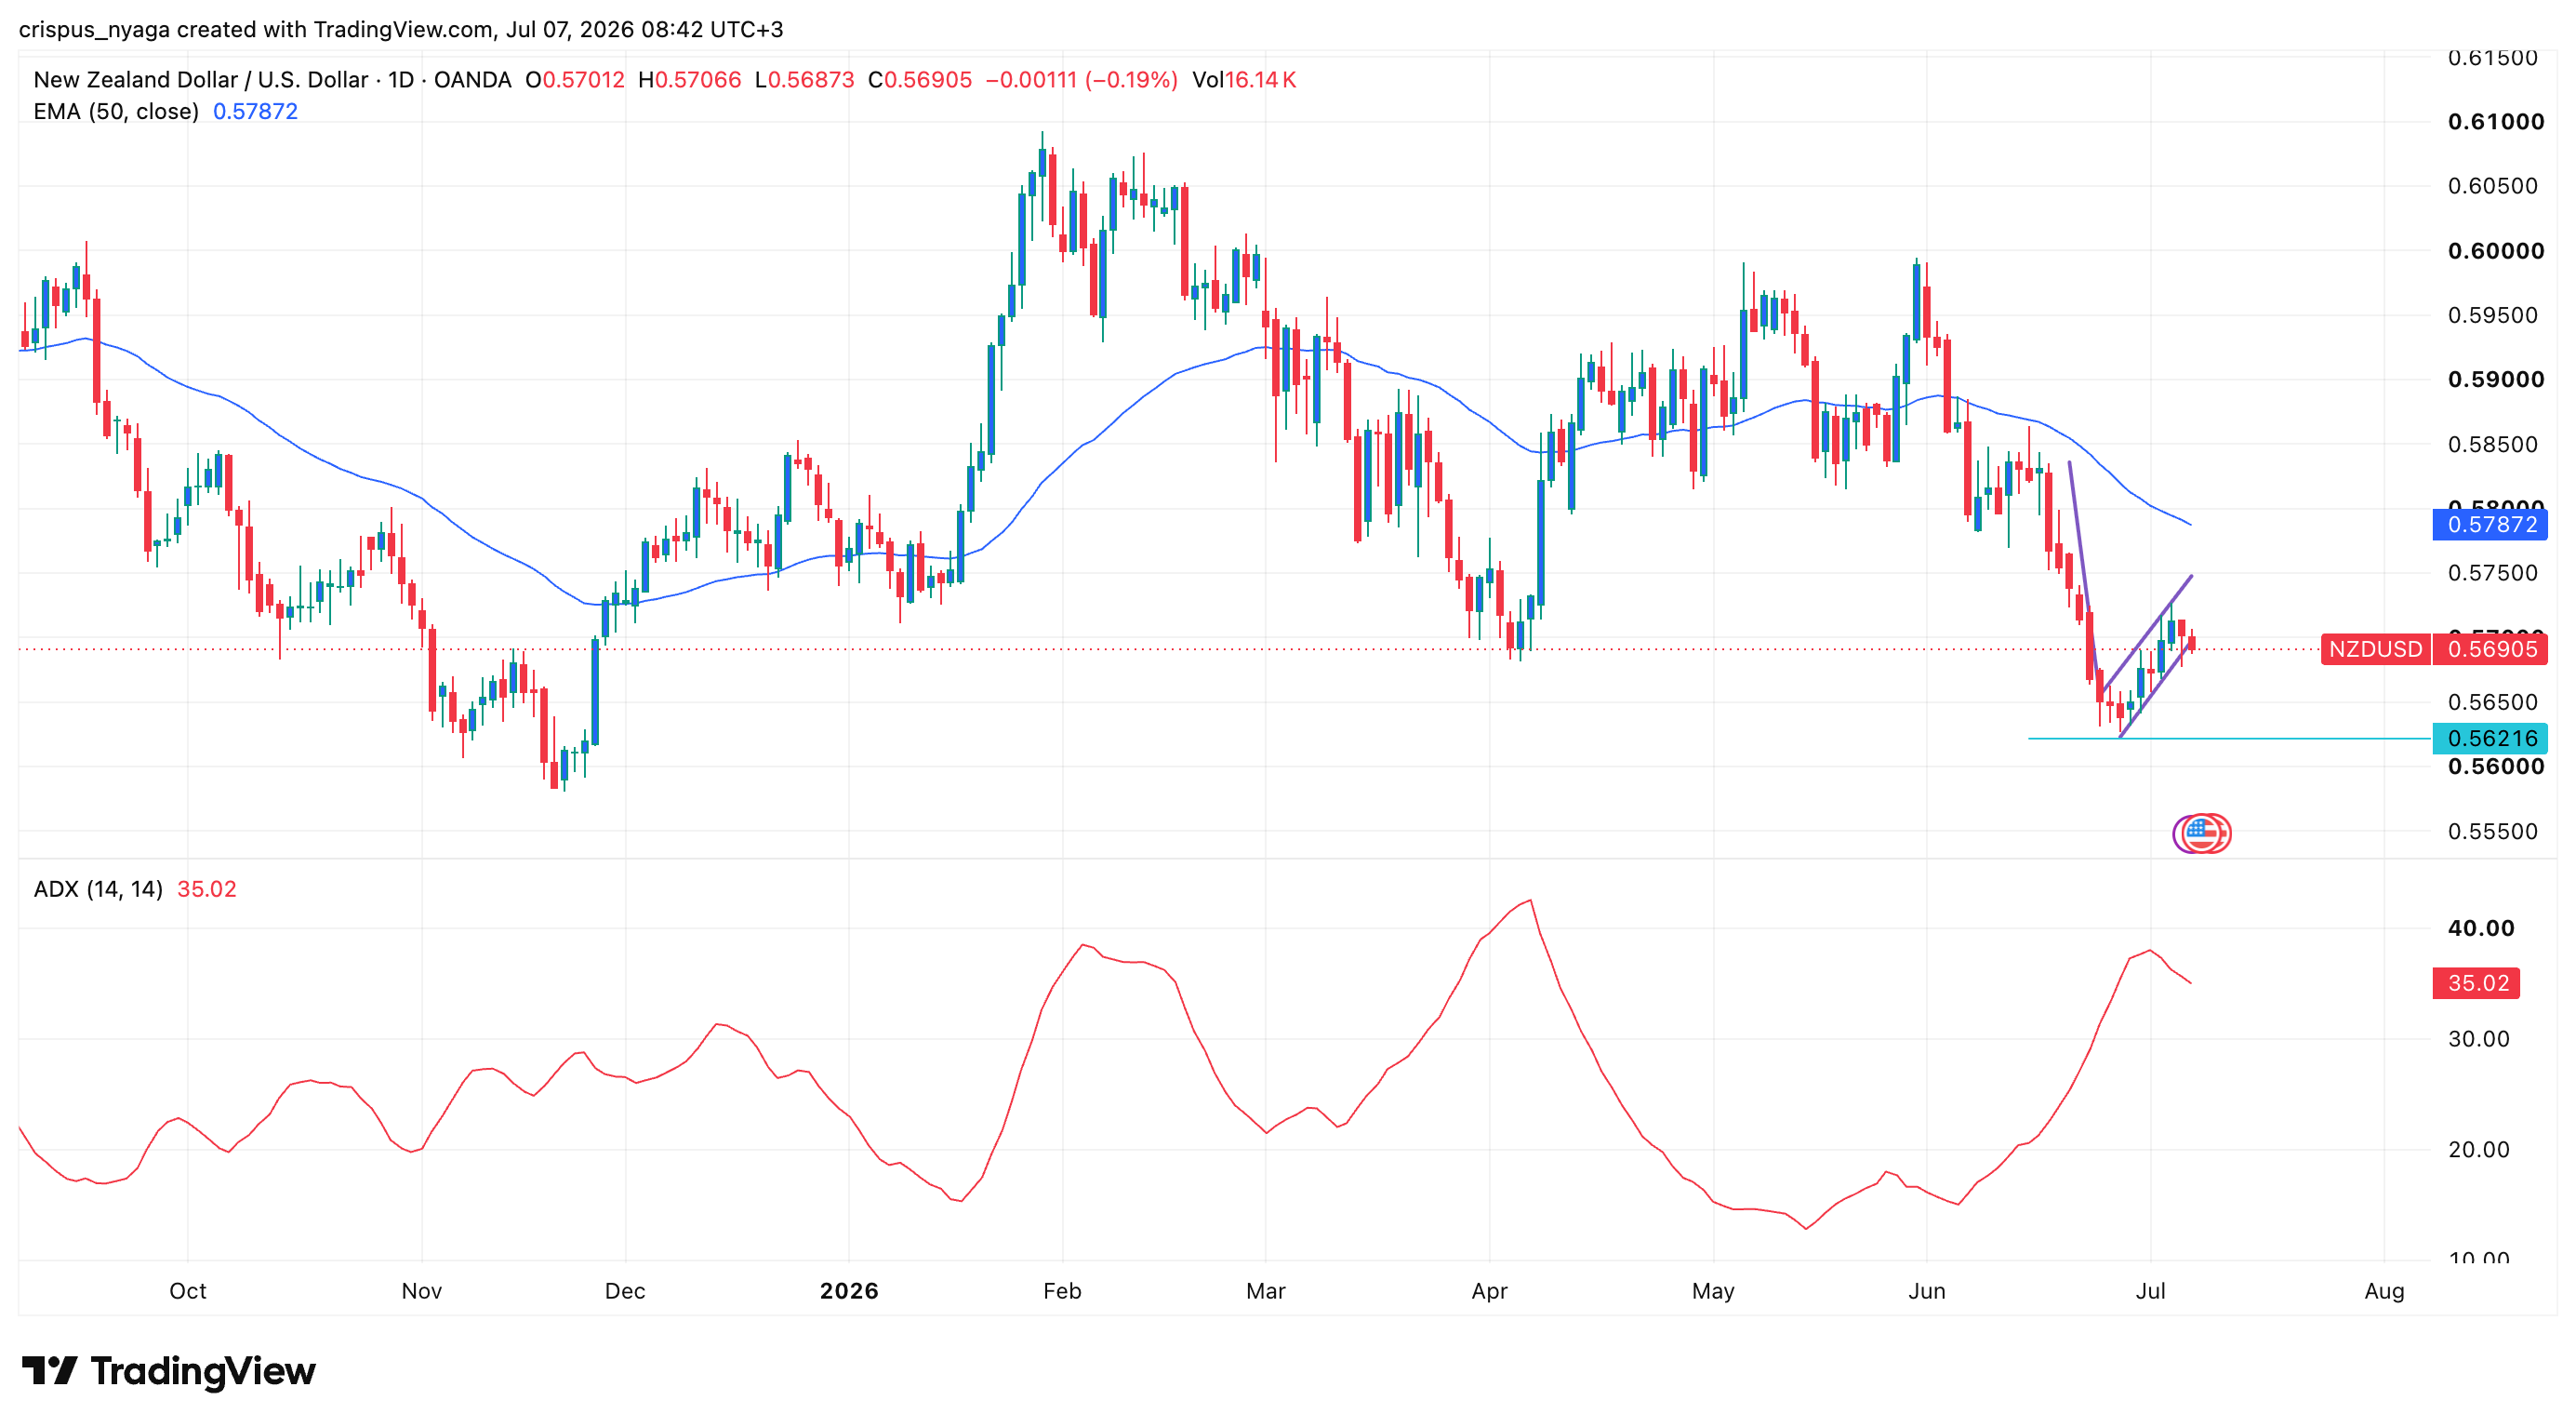This screenshot has height=1427, width=2576.
Task: Click the Vol 16.14 K reading
Action: coord(1244,79)
